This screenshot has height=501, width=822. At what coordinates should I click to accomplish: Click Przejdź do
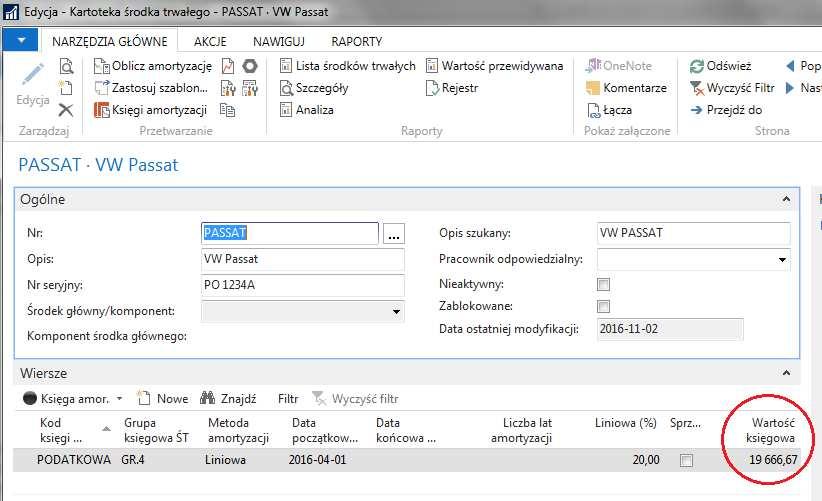click(x=726, y=110)
